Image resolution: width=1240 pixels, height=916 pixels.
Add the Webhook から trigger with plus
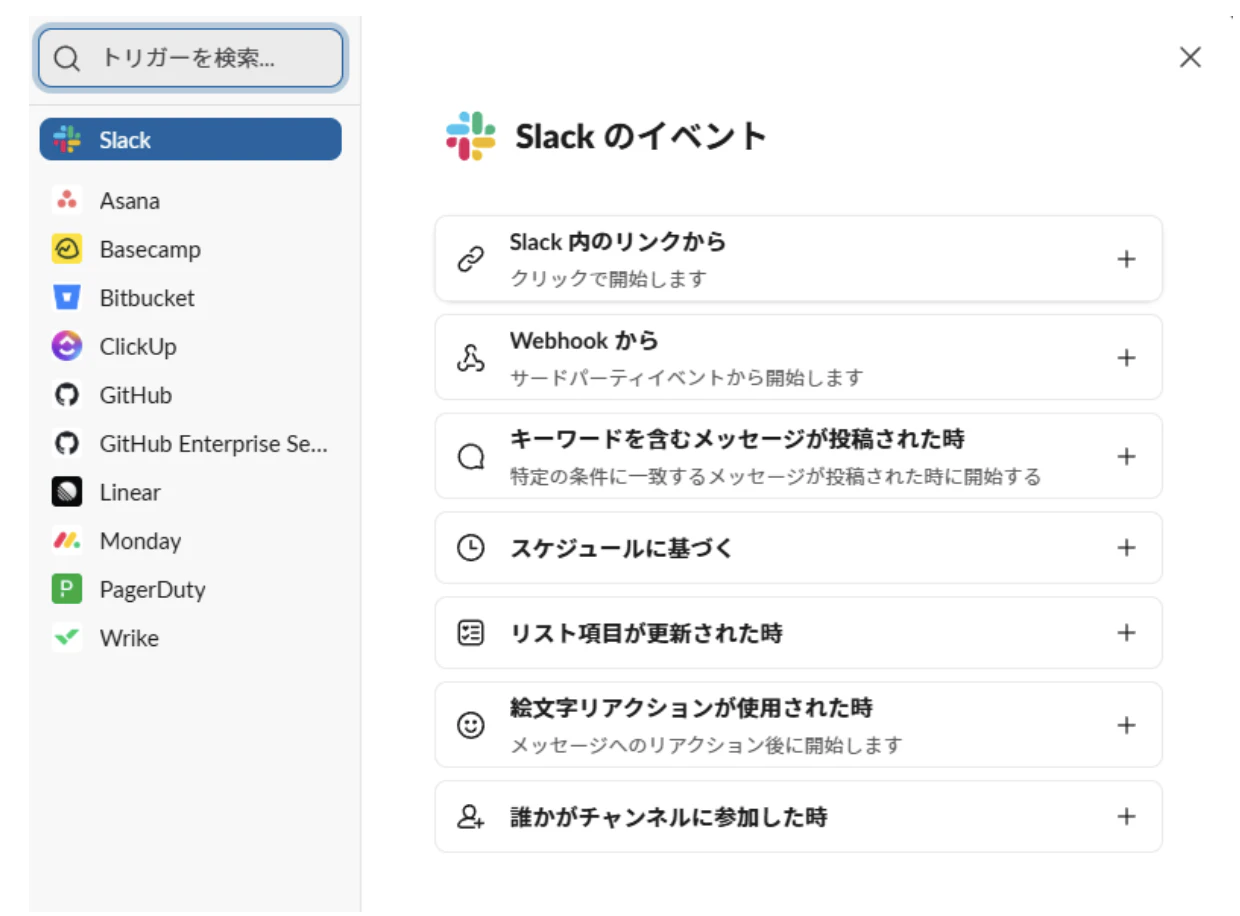(1126, 358)
